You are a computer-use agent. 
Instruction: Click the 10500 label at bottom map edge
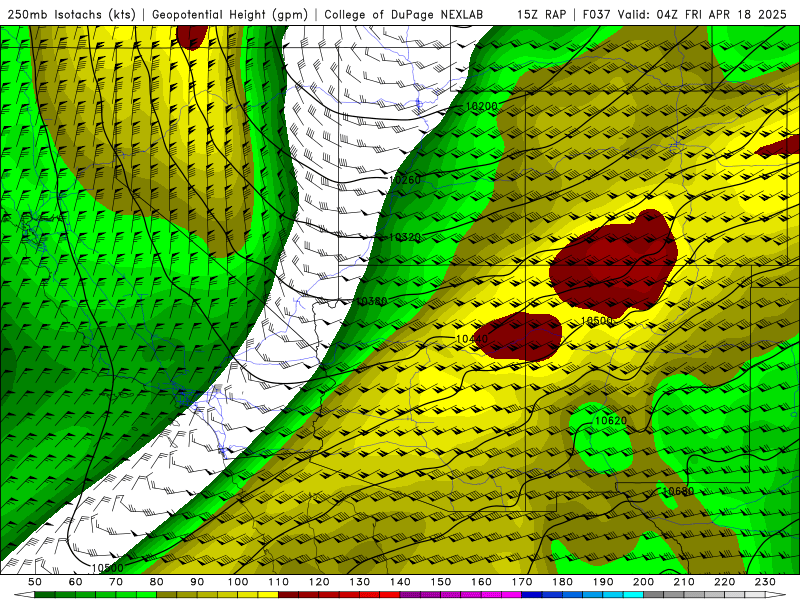pos(107,568)
